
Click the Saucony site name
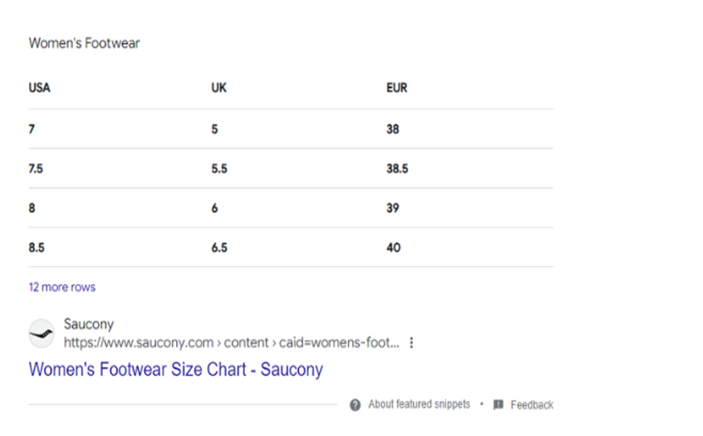[89, 324]
